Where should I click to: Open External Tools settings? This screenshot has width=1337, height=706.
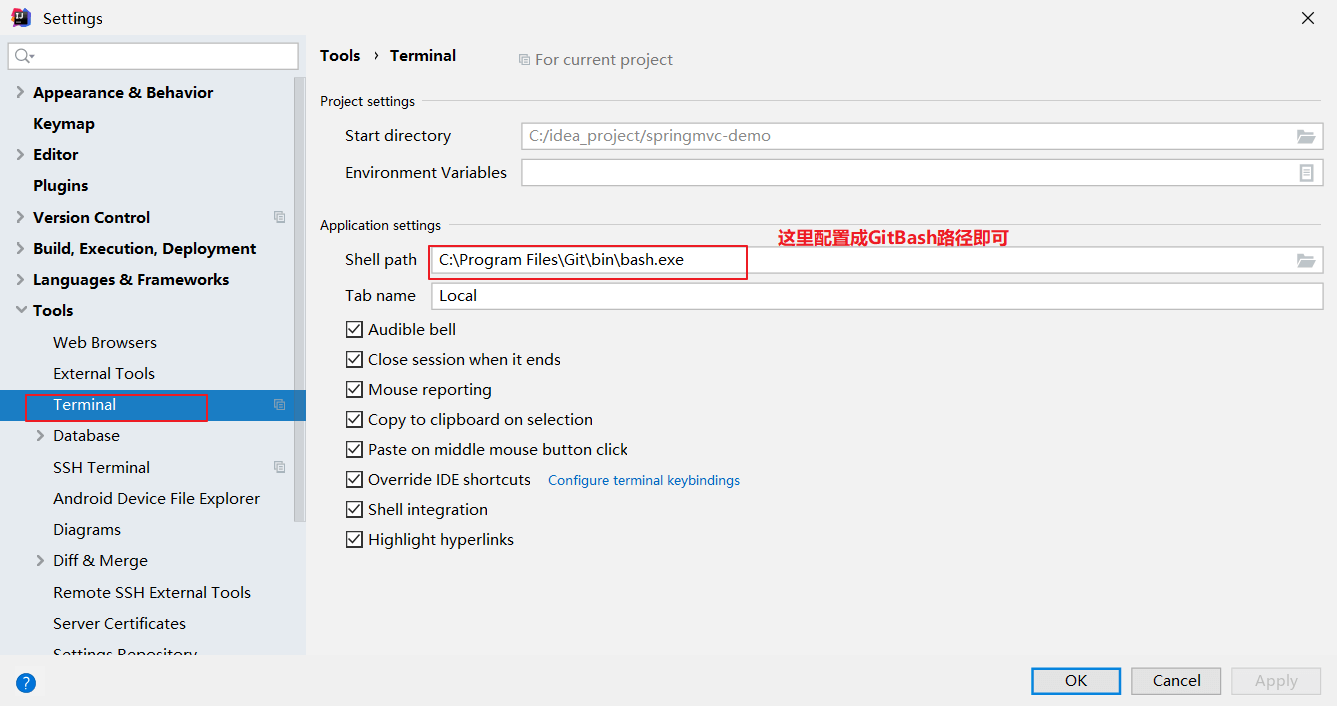point(104,373)
